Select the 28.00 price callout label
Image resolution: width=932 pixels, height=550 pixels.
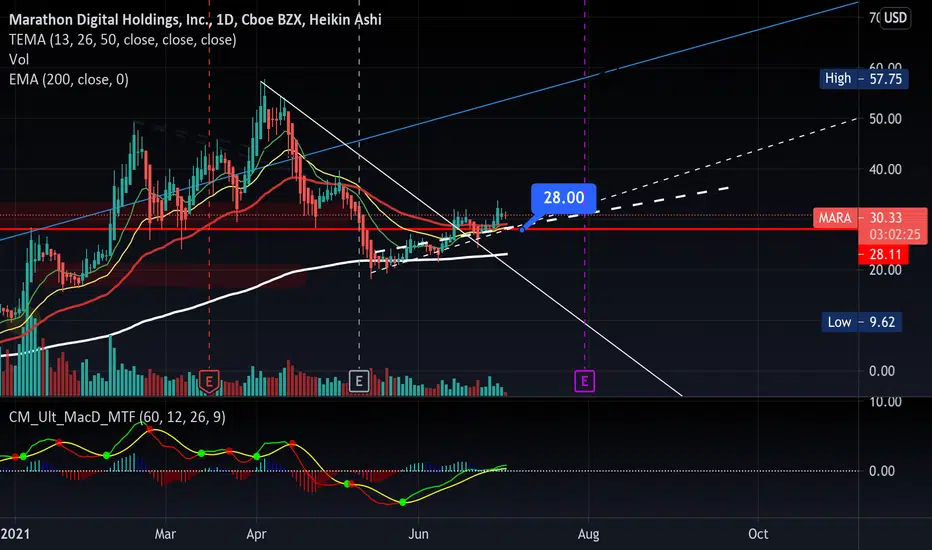click(563, 197)
